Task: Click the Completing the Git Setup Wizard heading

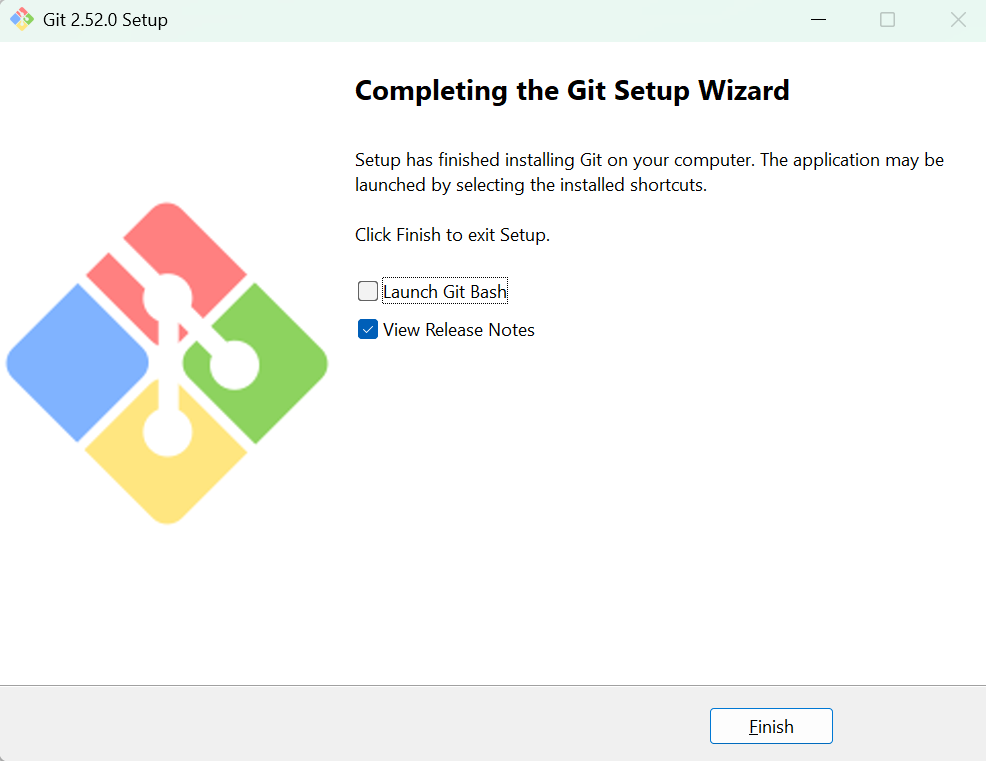Action: pyautogui.click(x=571, y=90)
